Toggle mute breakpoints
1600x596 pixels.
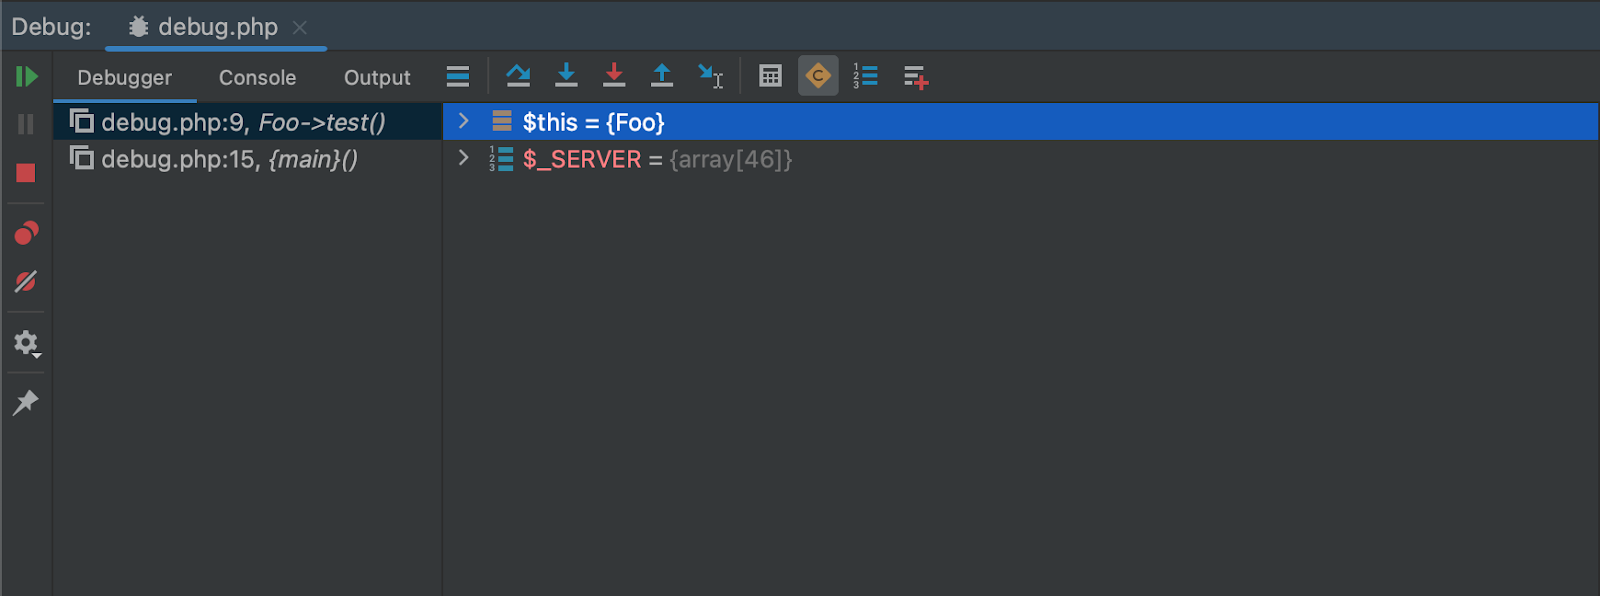[x=26, y=282]
